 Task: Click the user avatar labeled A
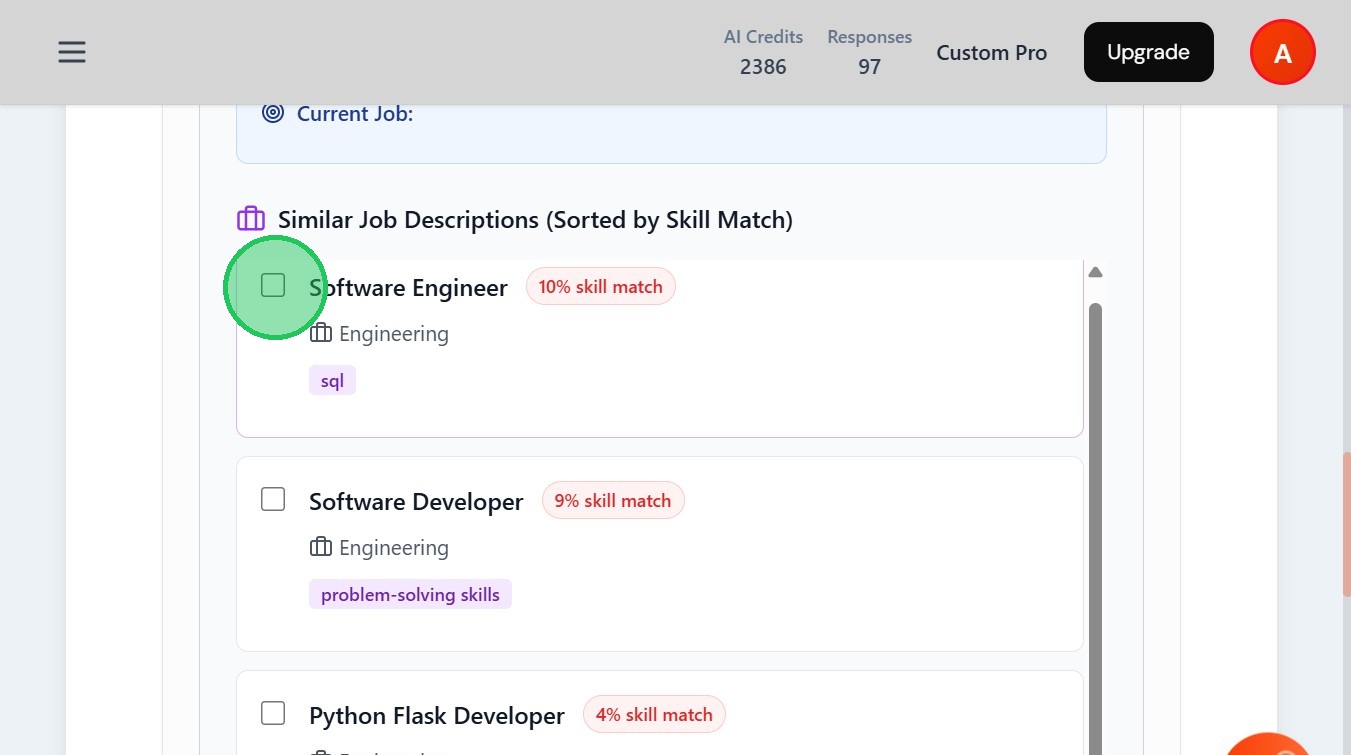click(x=1282, y=53)
